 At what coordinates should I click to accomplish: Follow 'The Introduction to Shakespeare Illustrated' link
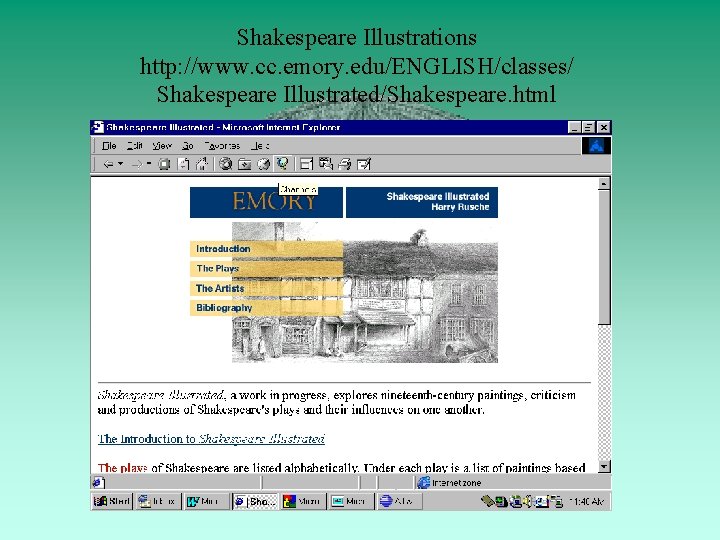tap(211, 439)
